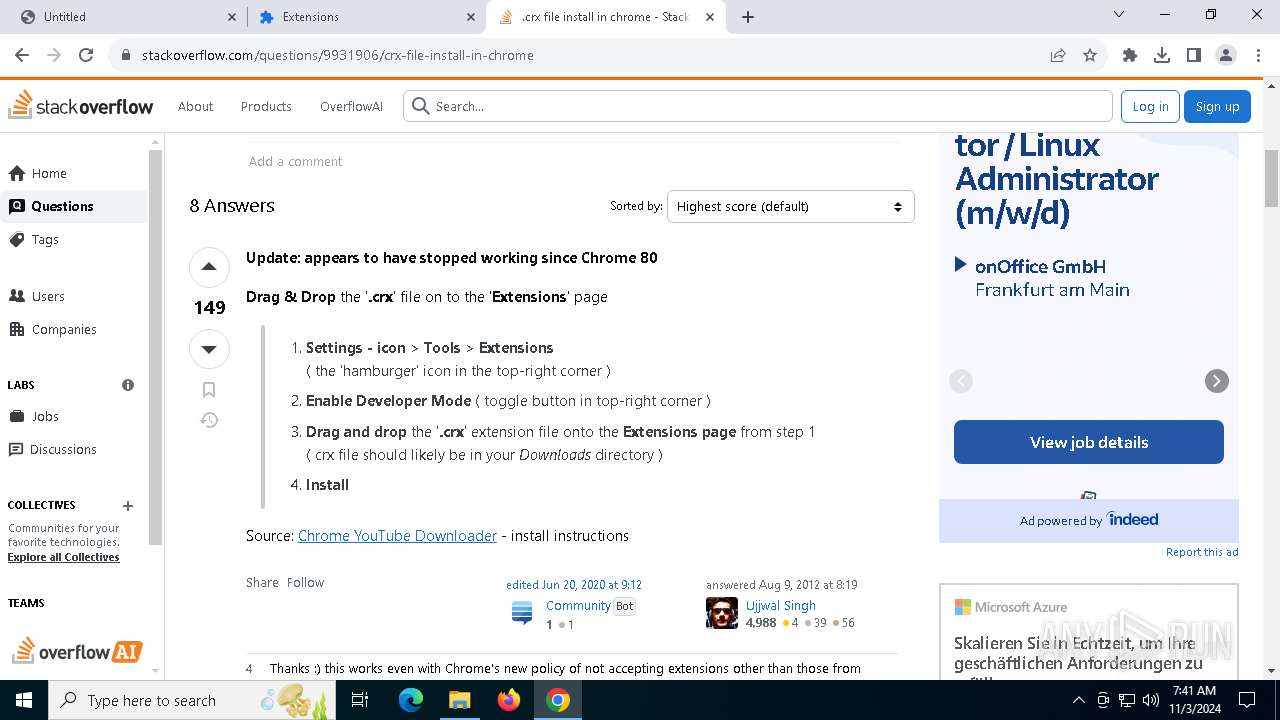Click Add a comment
Image resolution: width=1280 pixels, height=720 pixels.
pyautogui.click(x=295, y=161)
